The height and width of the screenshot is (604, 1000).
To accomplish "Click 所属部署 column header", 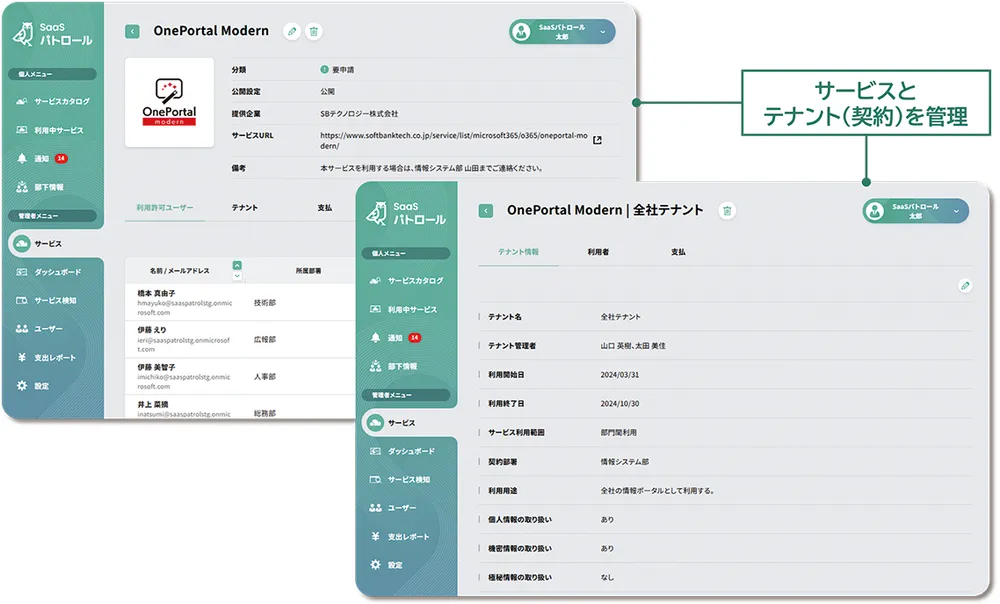I will click(309, 271).
